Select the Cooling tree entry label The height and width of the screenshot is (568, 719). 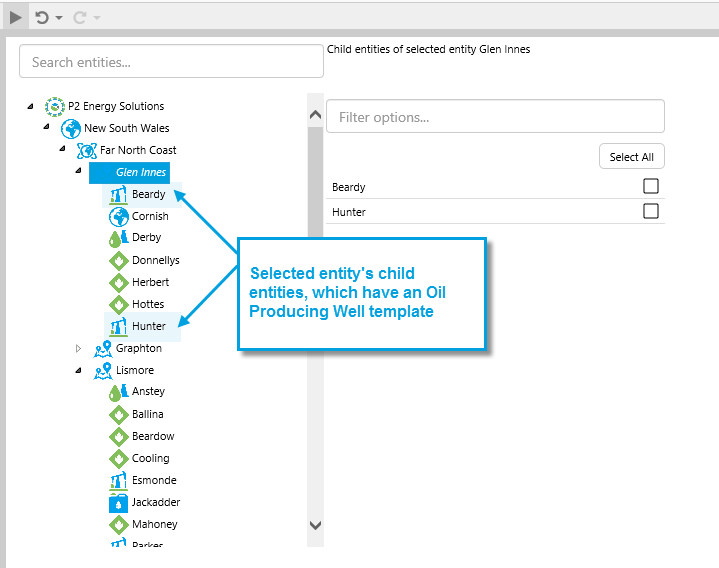[150, 458]
